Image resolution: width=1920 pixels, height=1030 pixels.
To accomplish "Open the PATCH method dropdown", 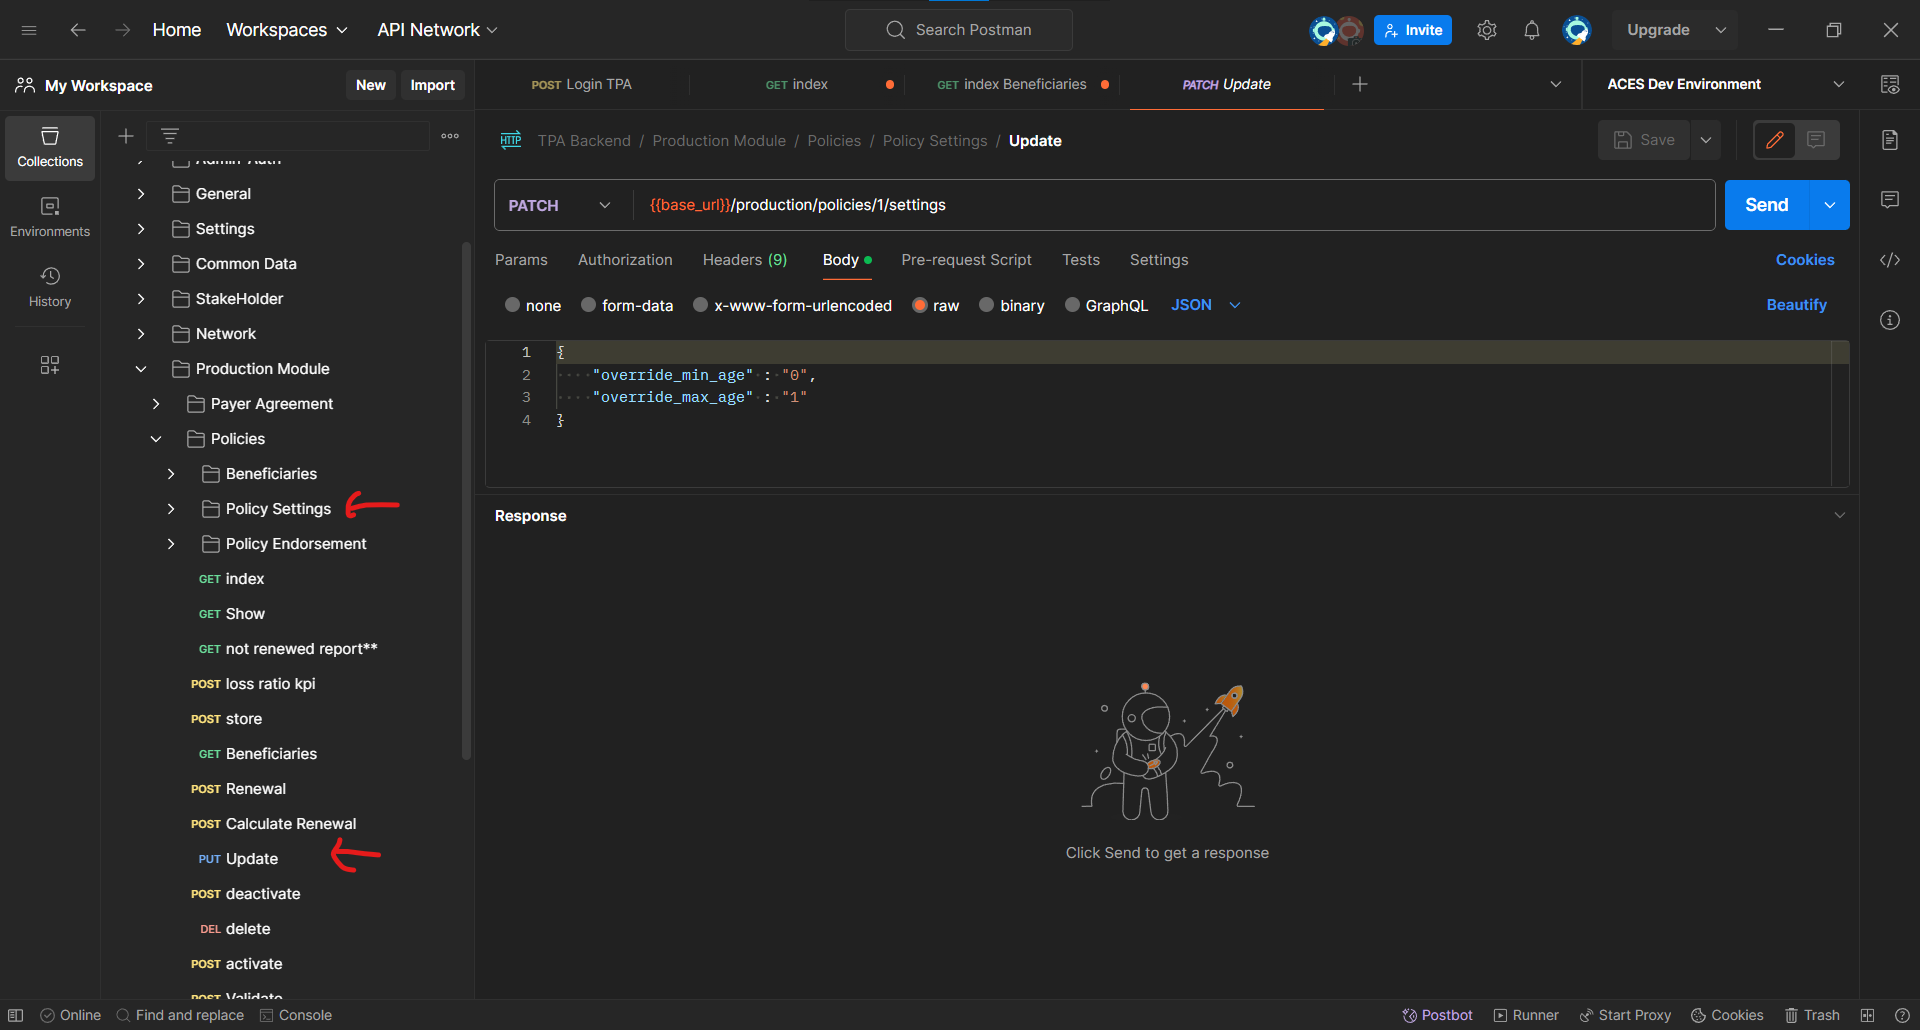I will tap(560, 205).
